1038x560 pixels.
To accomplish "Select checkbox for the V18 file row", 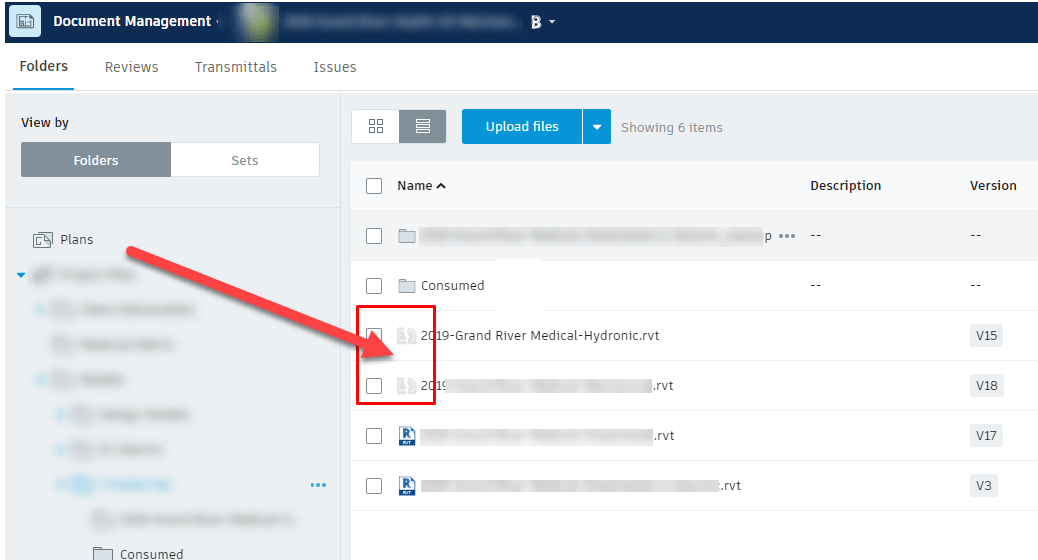I will 374,386.
